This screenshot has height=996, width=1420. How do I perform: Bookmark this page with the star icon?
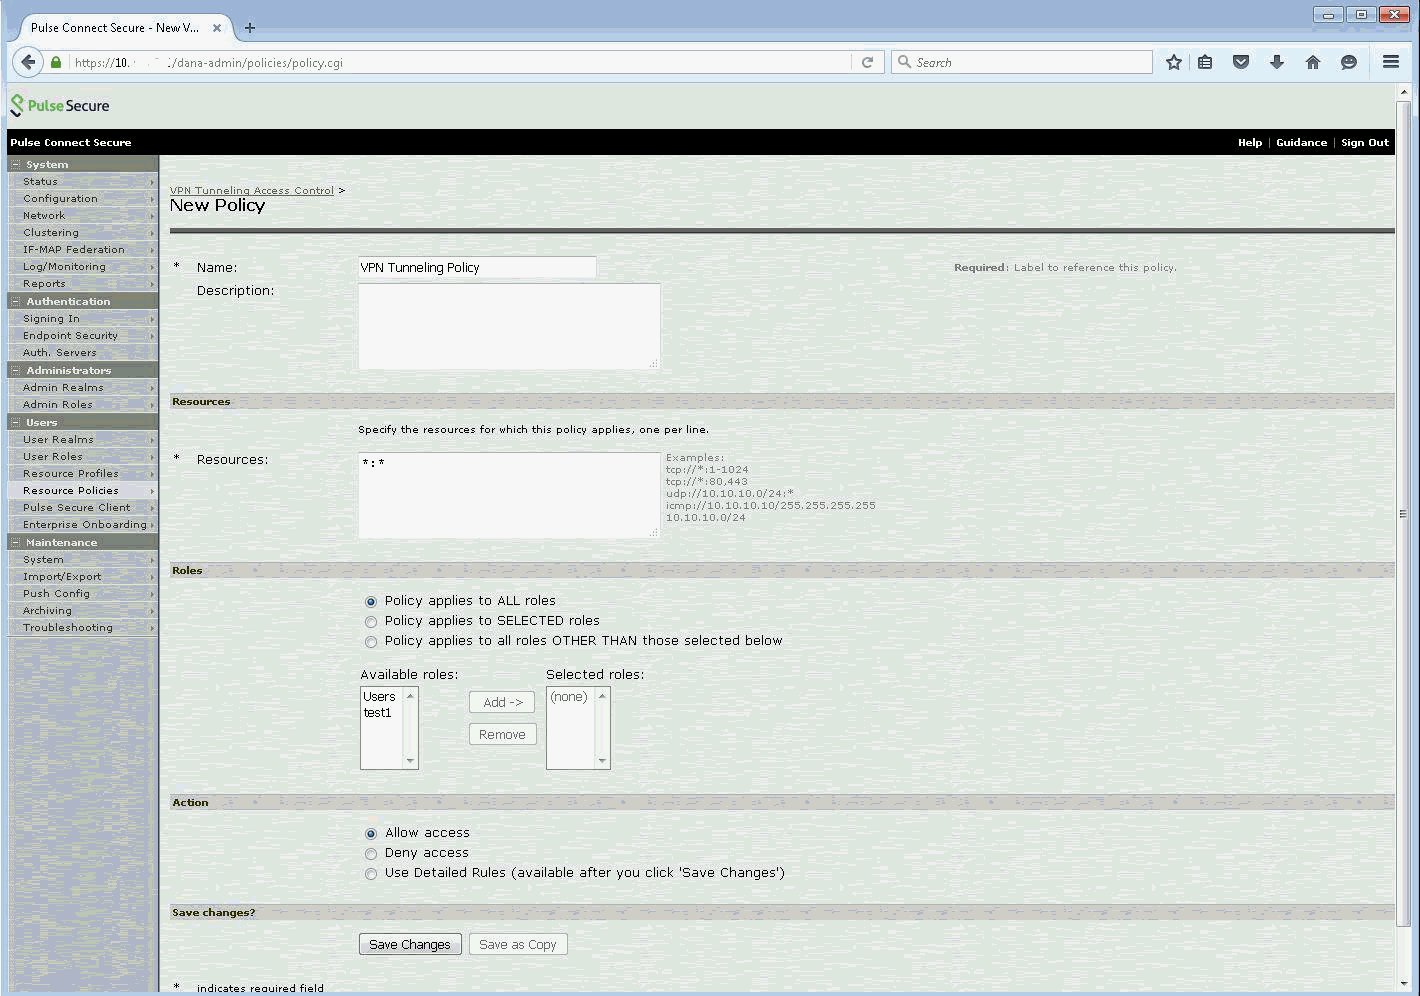pyautogui.click(x=1174, y=62)
